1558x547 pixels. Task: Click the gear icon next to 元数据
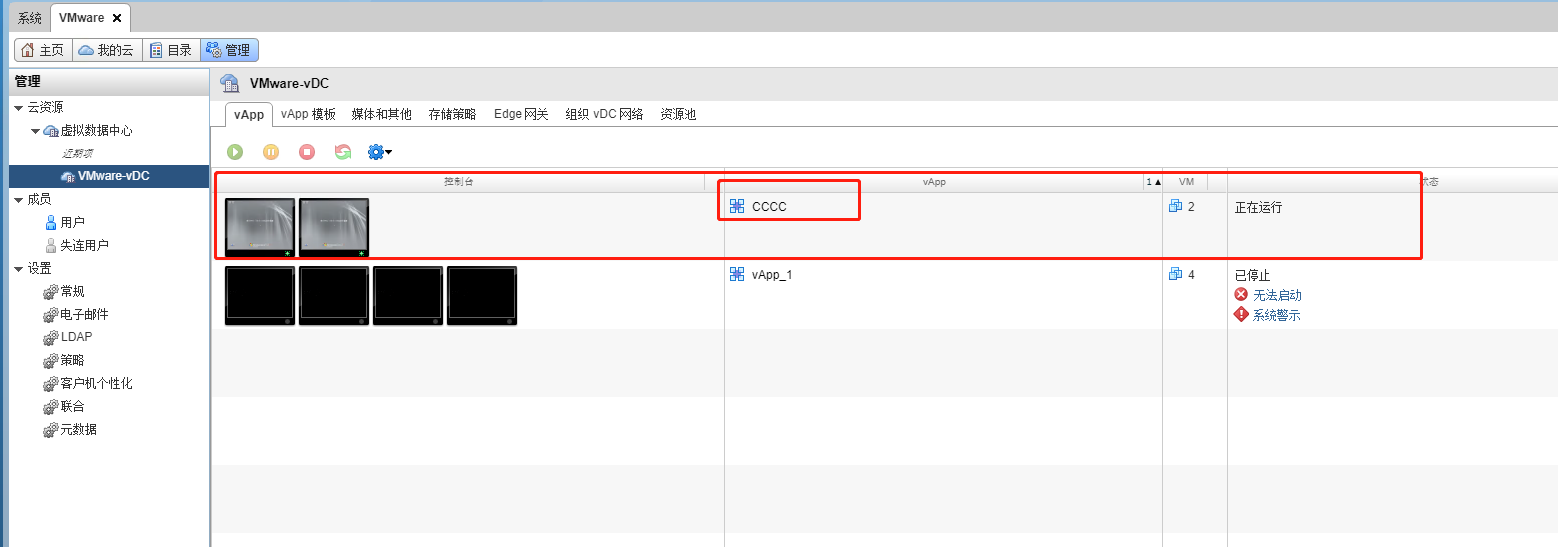coord(50,430)
